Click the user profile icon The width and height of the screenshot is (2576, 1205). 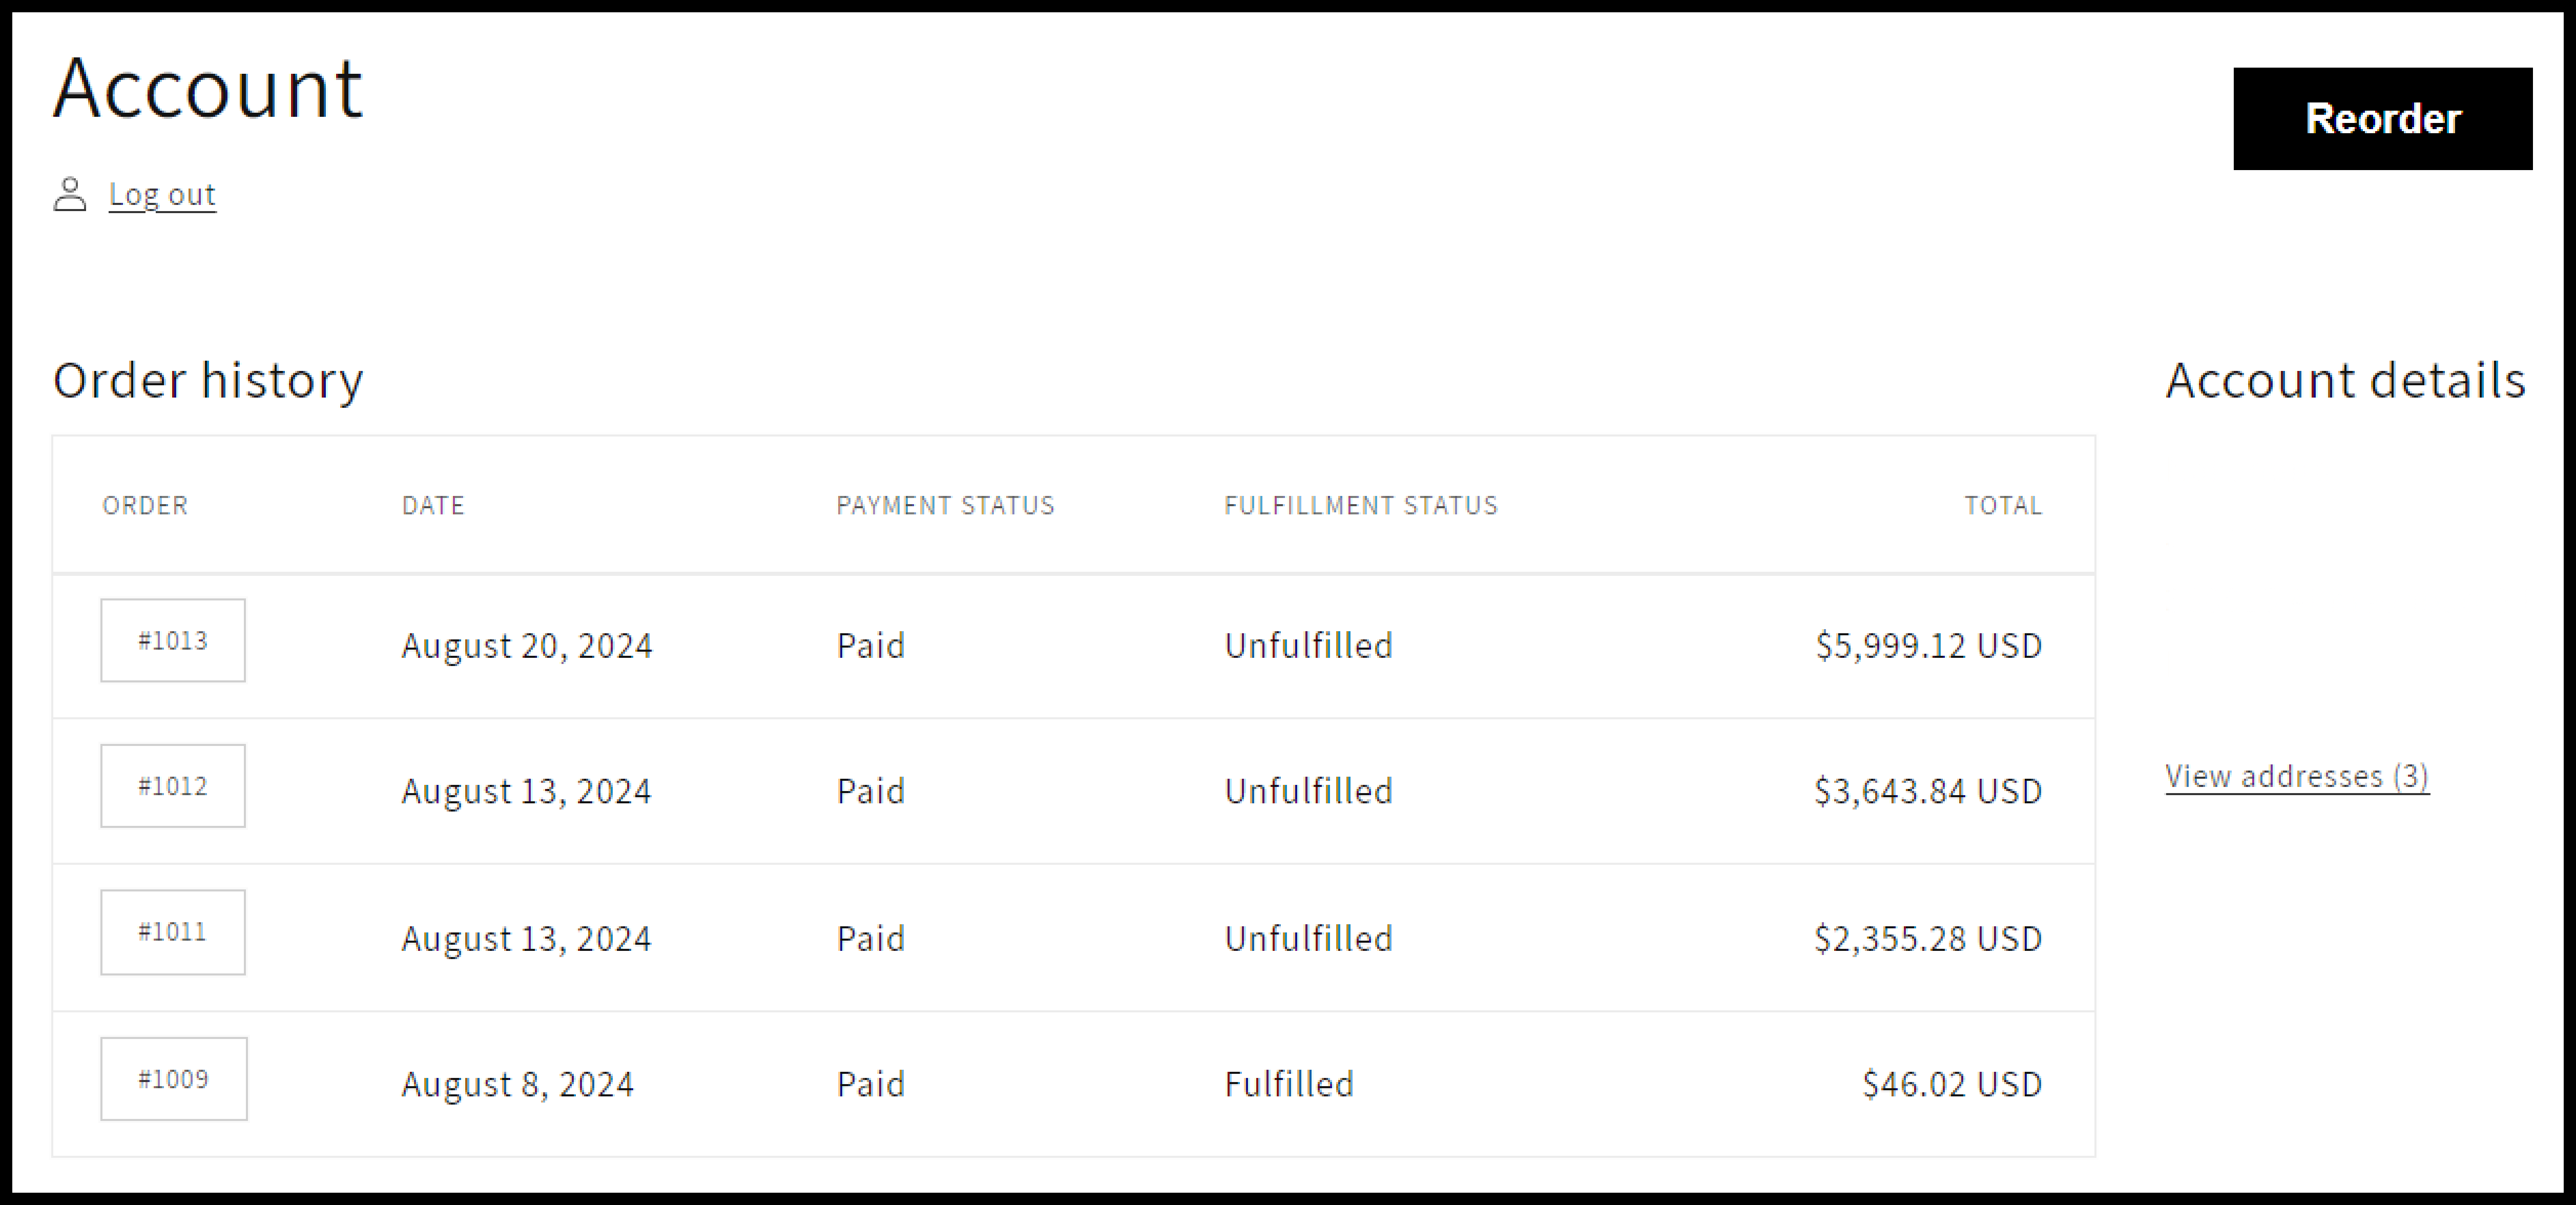(x=70, y=194)
